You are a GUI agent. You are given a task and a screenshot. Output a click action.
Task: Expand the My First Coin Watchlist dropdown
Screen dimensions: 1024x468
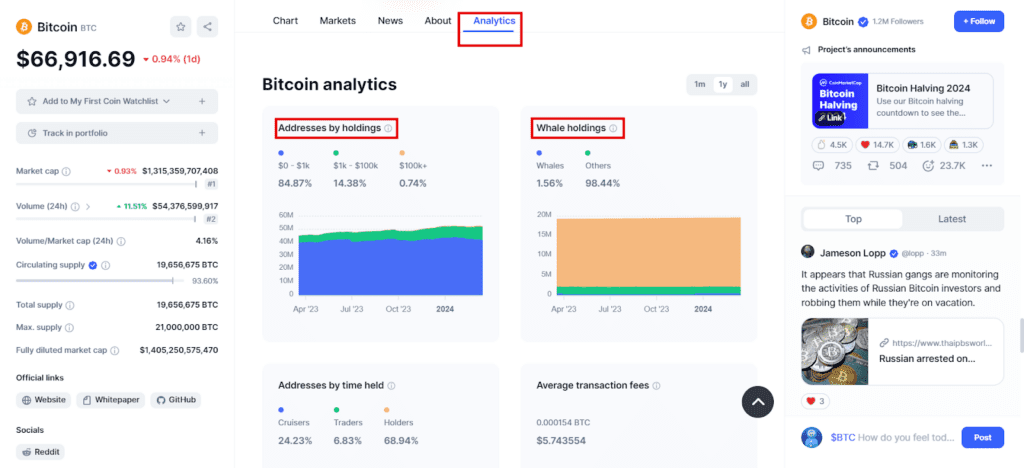pyautogui.click(x=166, y=101)
